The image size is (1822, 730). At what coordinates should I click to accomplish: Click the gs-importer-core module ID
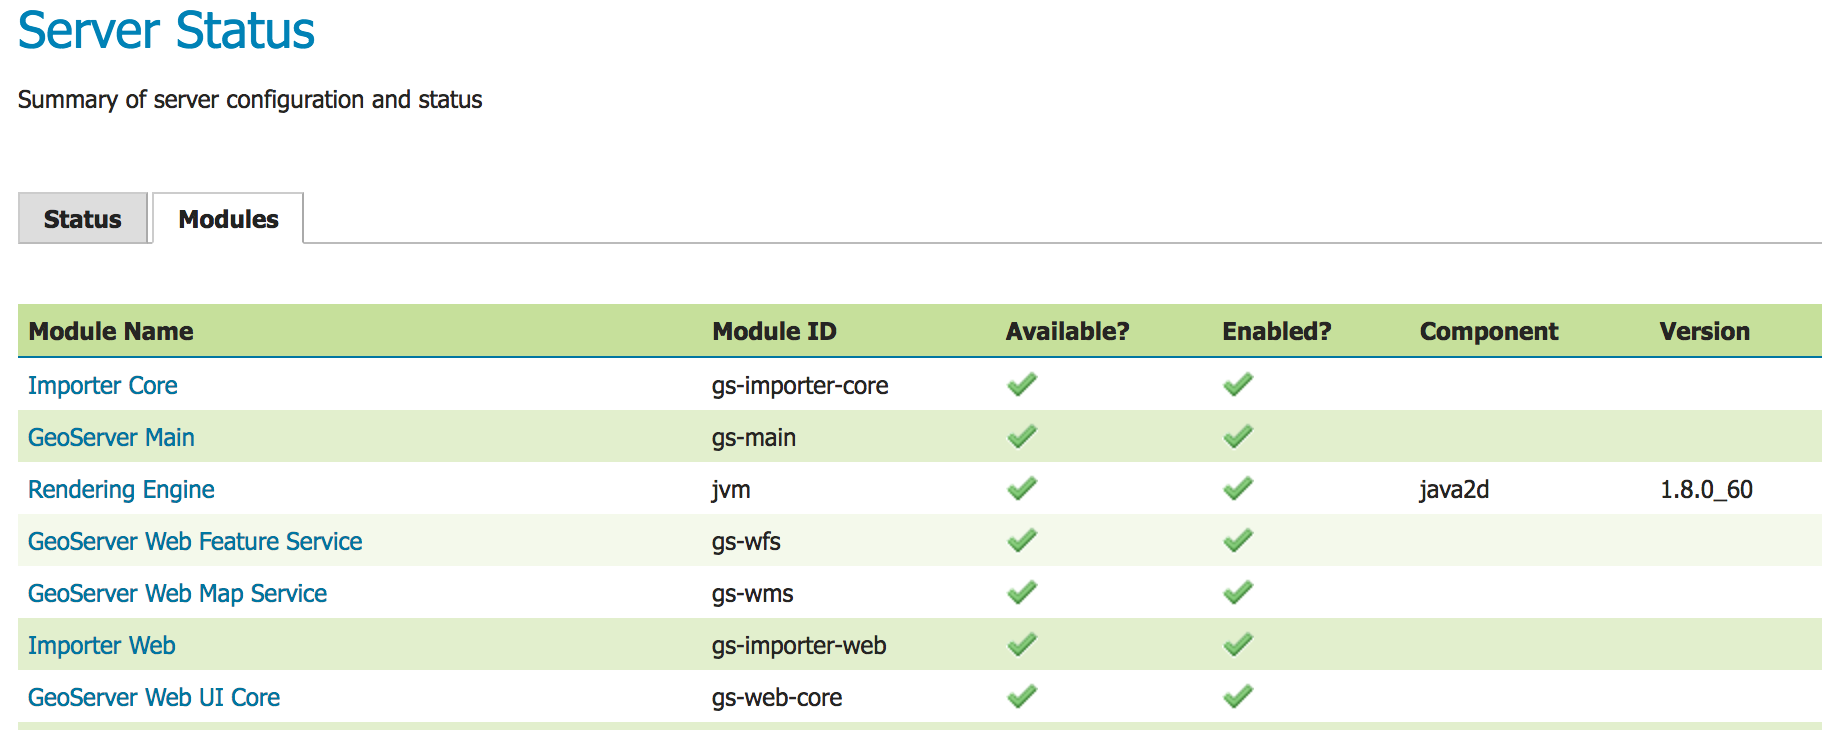coord(800,386)
